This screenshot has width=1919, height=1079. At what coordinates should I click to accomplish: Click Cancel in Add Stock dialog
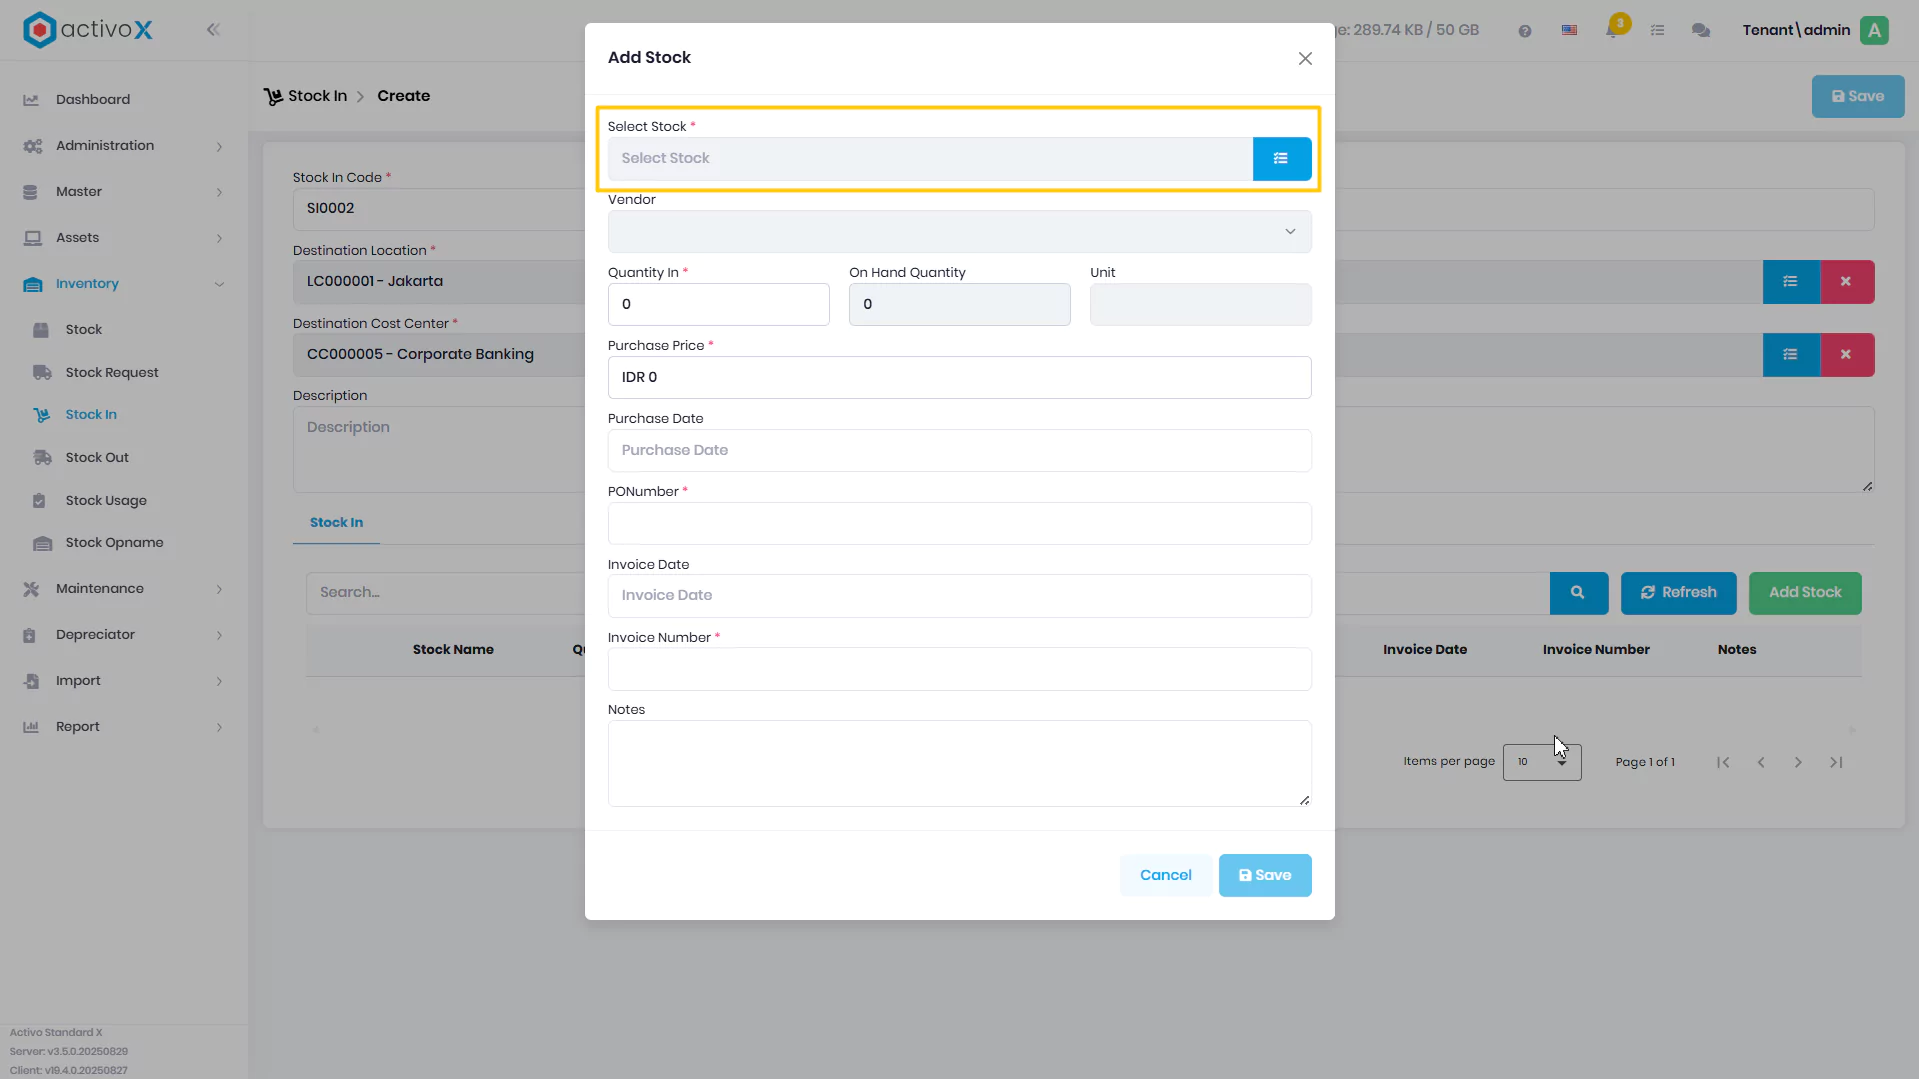click(1165, 876)
